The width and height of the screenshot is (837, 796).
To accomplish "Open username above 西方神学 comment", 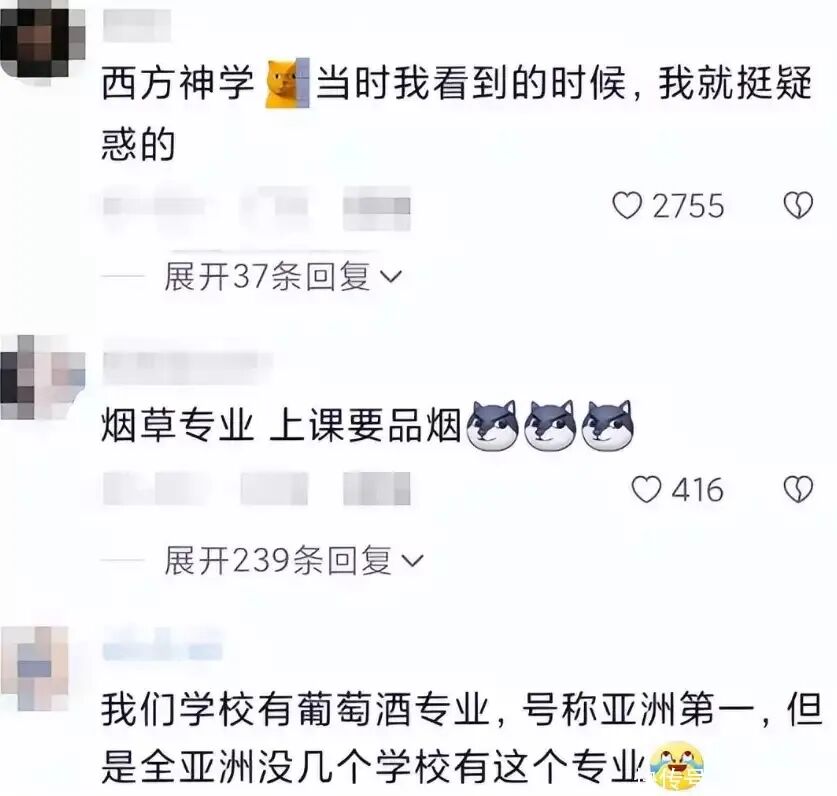I will click(x=137, y=26).
